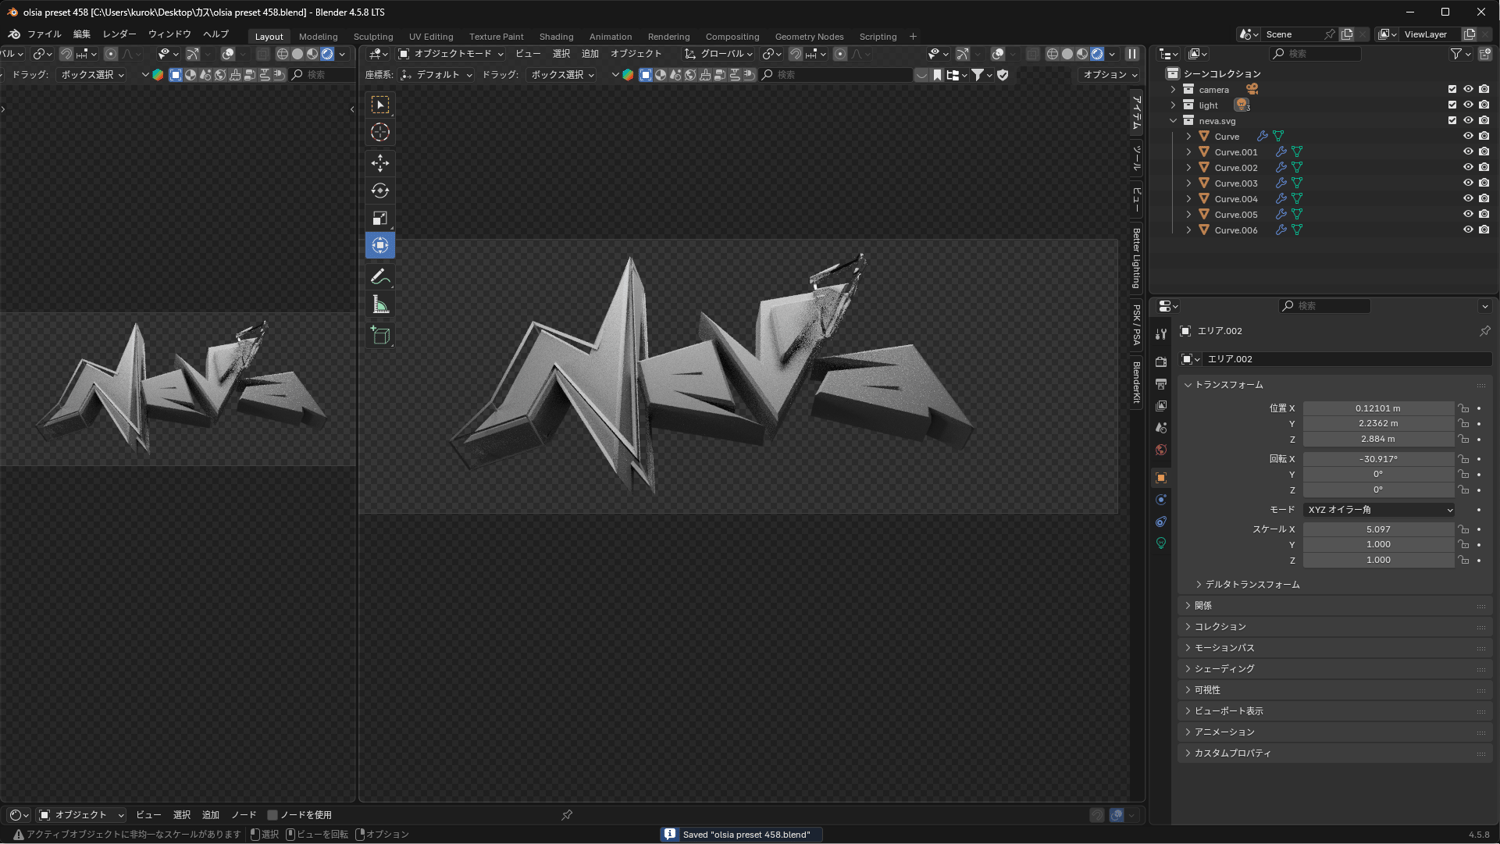Expand the Curve.002 tree item
Image resolution: width=1500 pixels, height=844 pixels.
click(1189, 168)
